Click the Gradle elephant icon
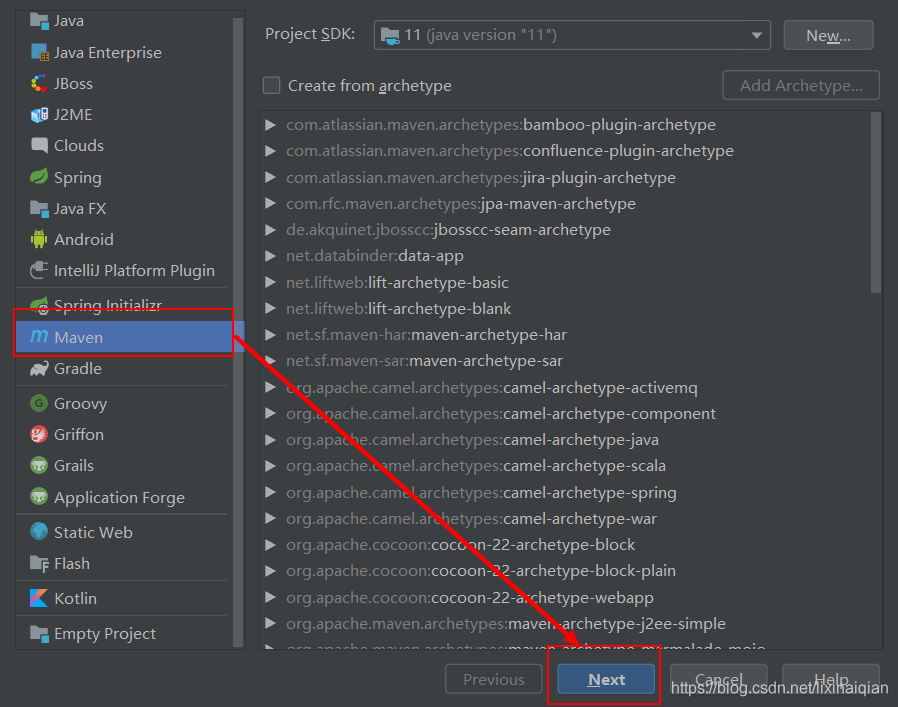898x707 pixels. click(x=39, y=368)
